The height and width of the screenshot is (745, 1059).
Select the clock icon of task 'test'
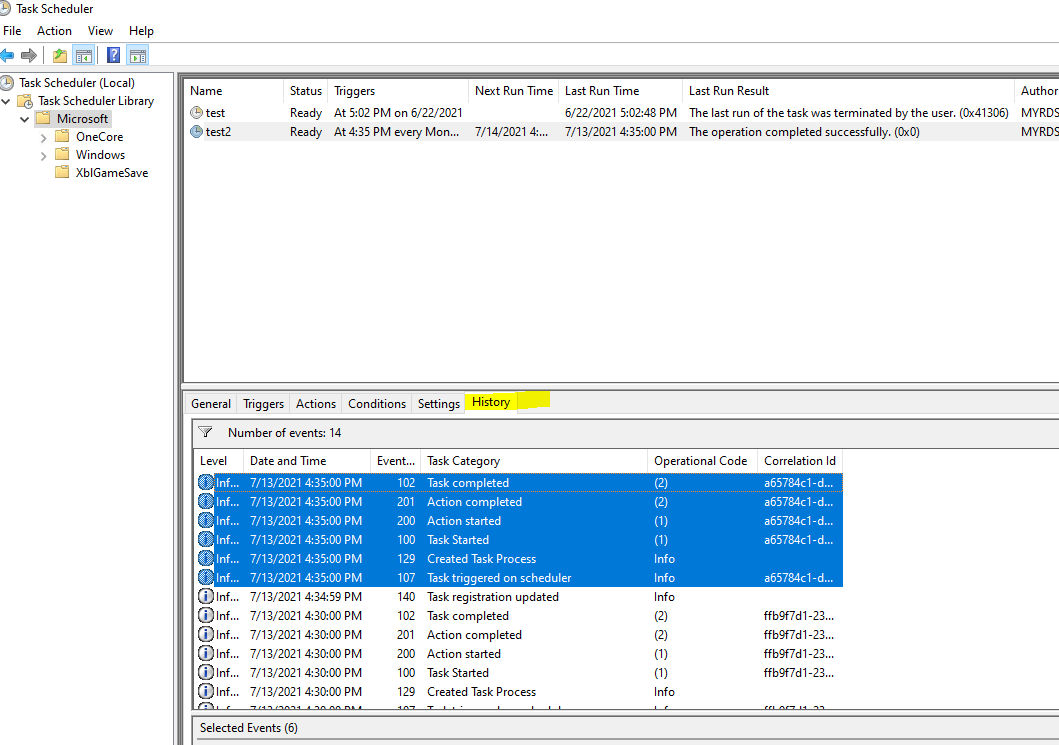point(196,113)
